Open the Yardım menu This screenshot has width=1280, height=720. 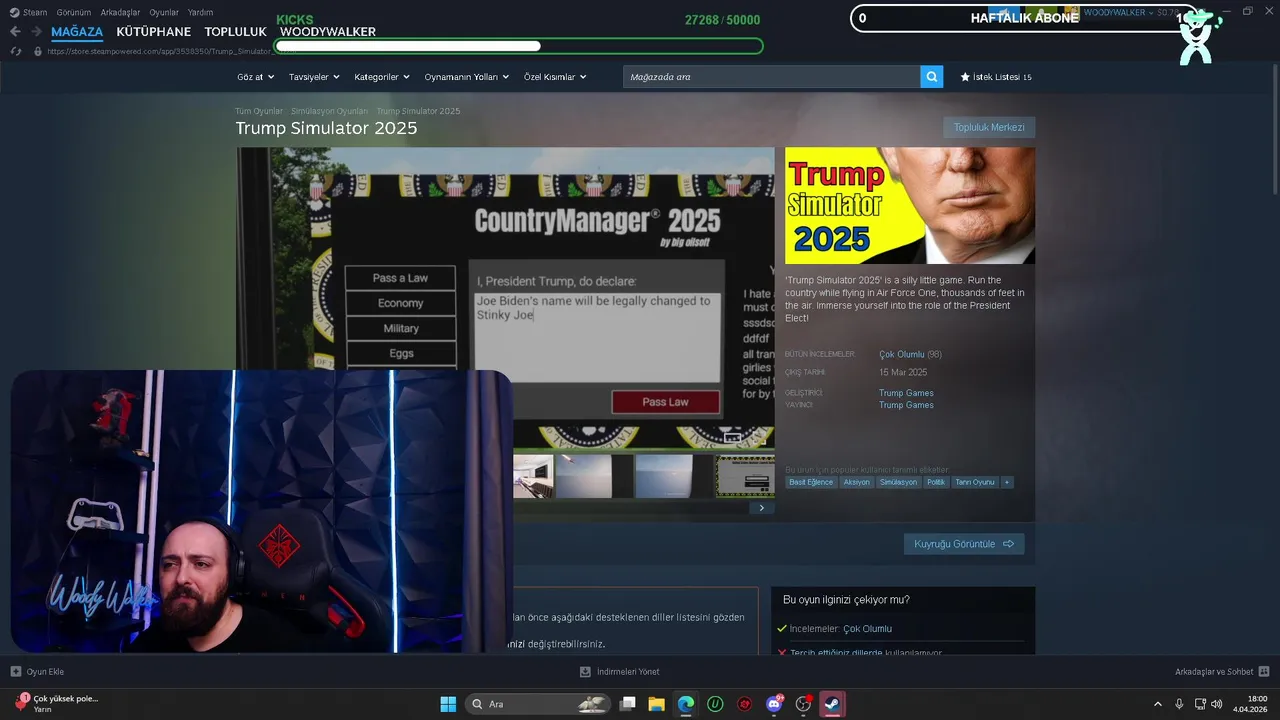[200, 12]
